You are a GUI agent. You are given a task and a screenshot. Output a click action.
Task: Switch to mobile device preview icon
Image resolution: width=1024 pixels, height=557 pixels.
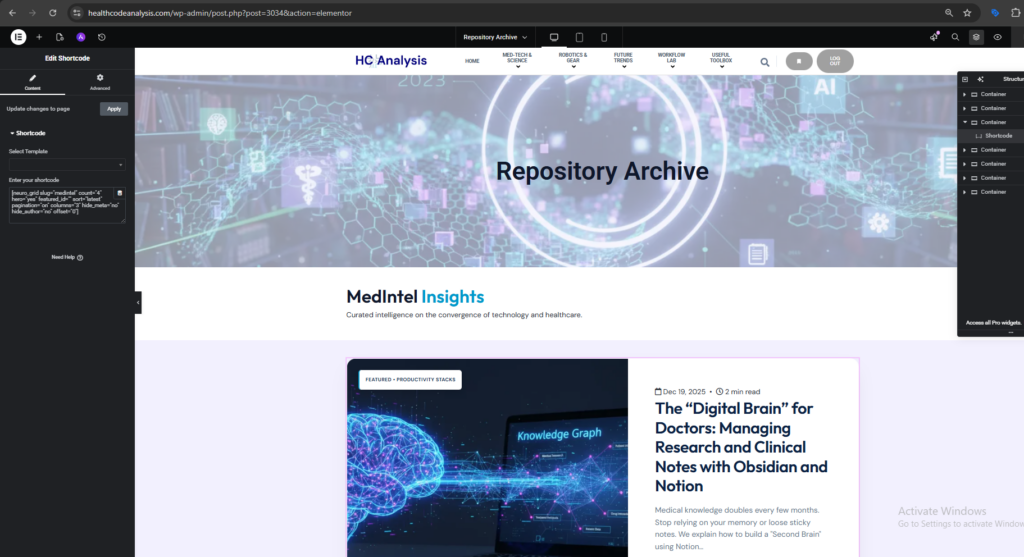coord(604,37)
